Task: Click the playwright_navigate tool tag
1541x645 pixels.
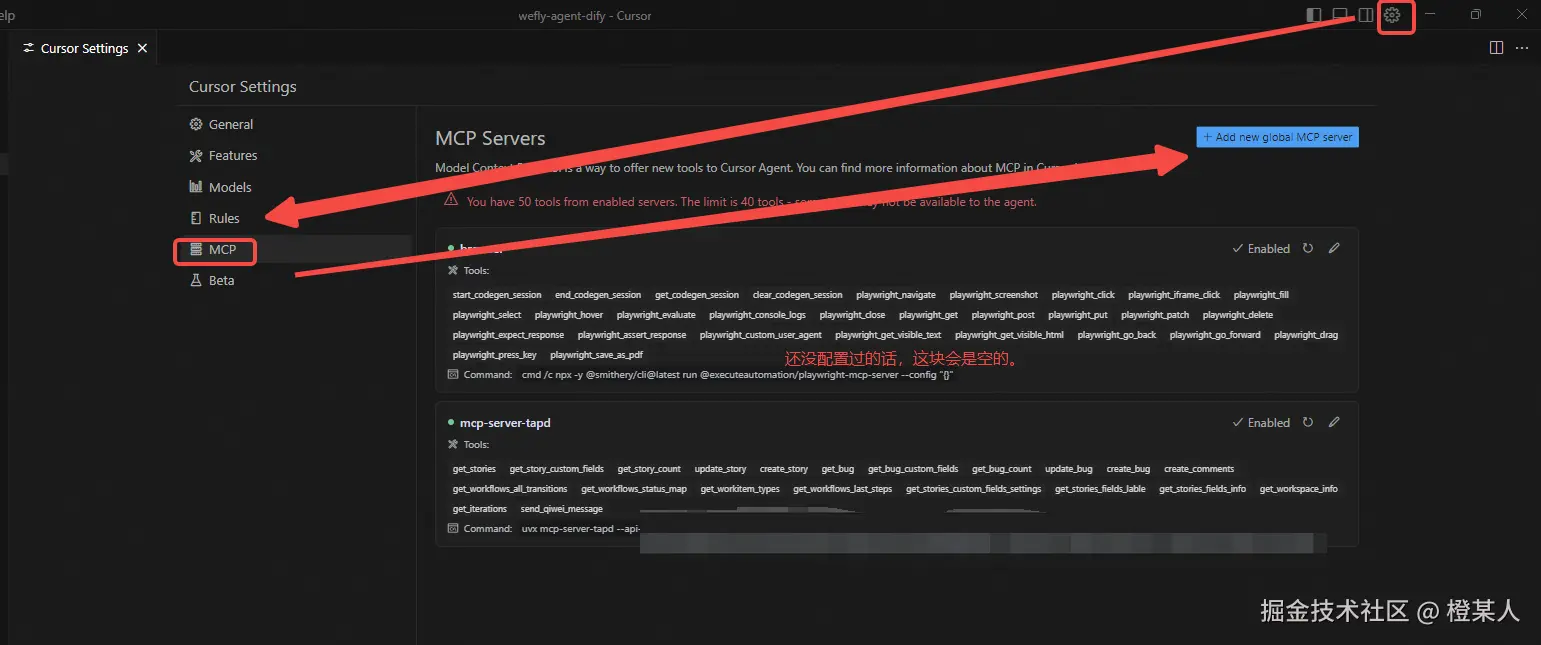Action: (x=896, y=295)
